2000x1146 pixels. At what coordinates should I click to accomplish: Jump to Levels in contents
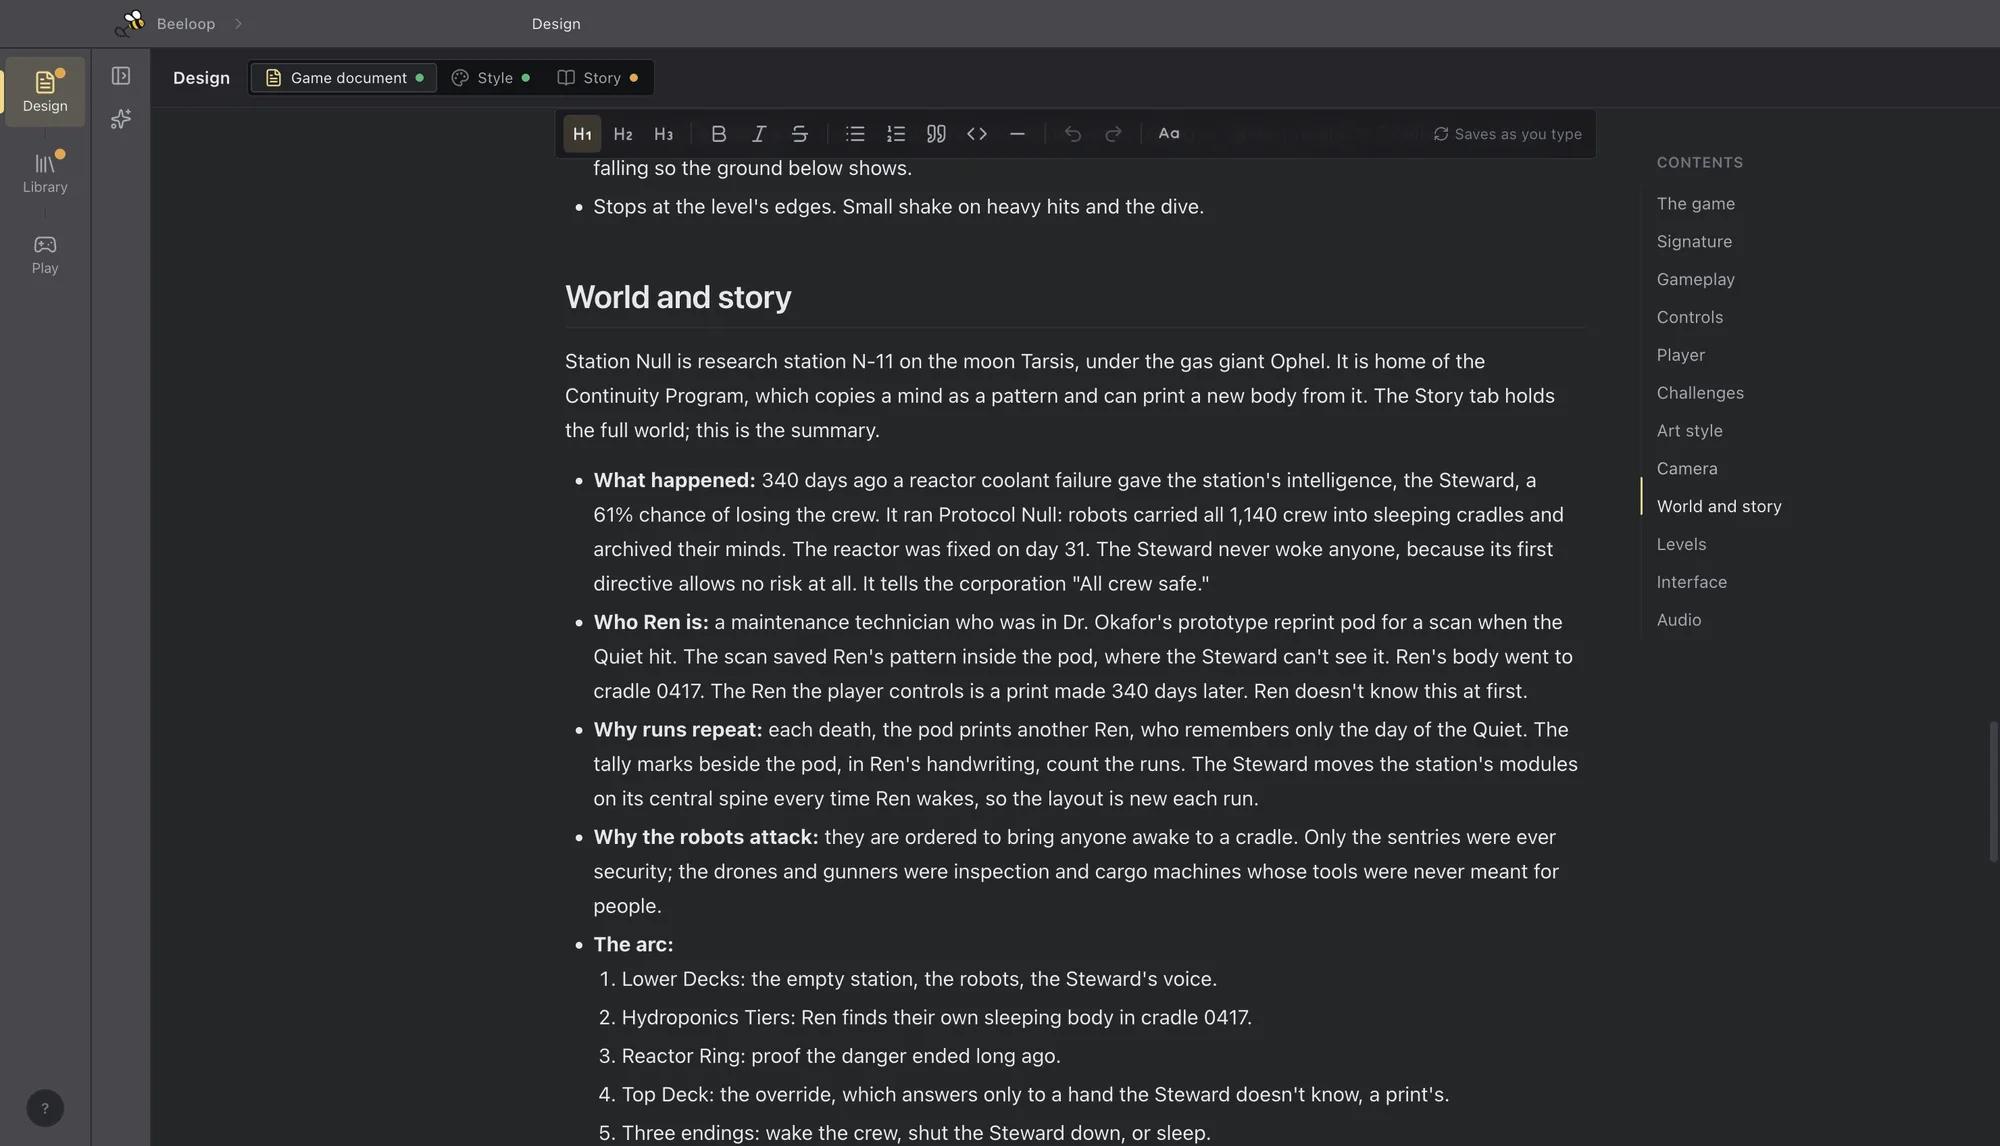tap(1681, 545)
